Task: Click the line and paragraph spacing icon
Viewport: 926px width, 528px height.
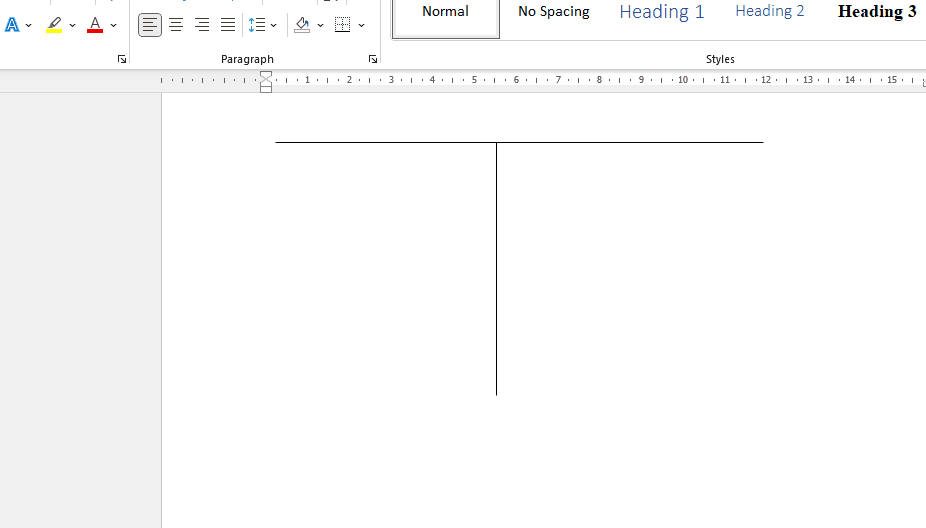Action: (x=257, y=25)
